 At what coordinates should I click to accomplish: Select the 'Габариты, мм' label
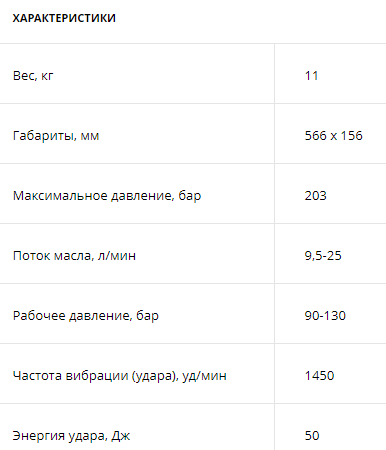click(56, 136)
